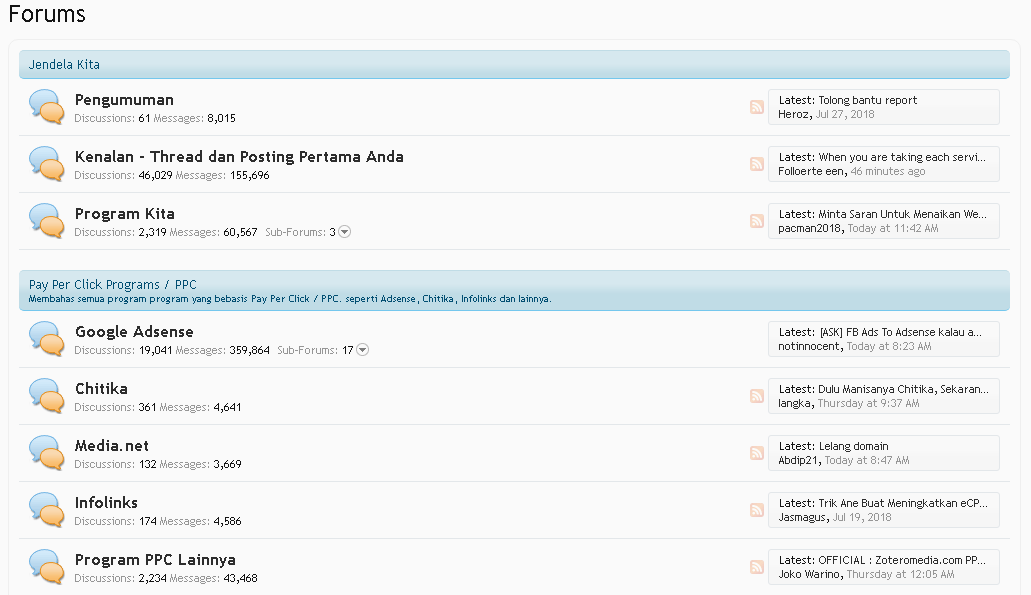Open the Program PPC Lainnya forum title
Screen dimensions: 1031x595
(x=155, y=560)
